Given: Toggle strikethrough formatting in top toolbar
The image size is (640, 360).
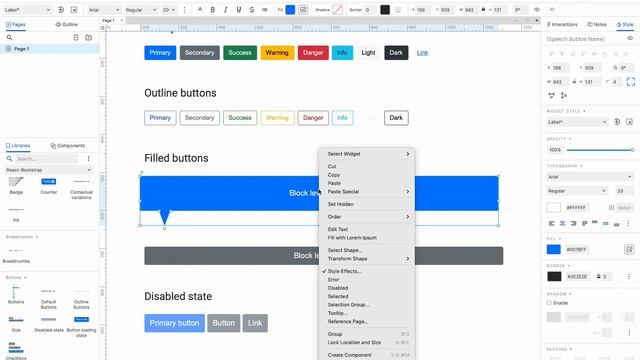Looking at the screenshot, I should click(252, 9).
